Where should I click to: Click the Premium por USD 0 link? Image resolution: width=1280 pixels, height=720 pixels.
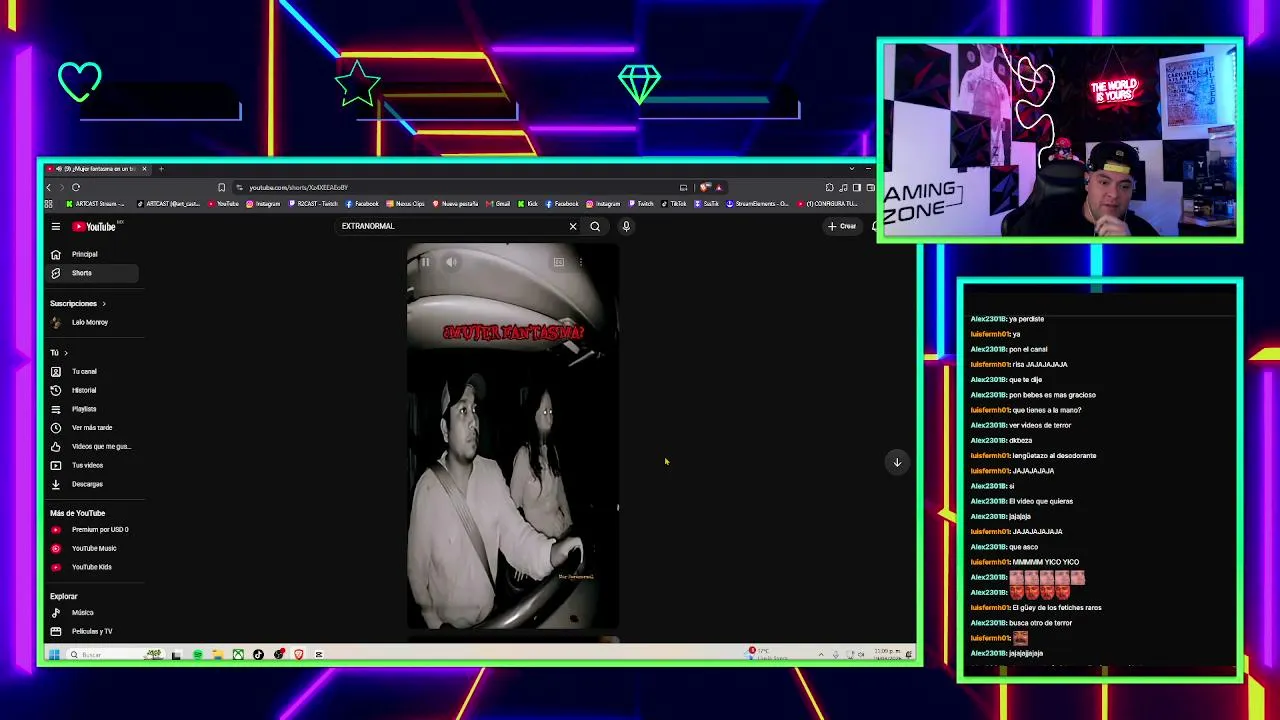[92, 529]
